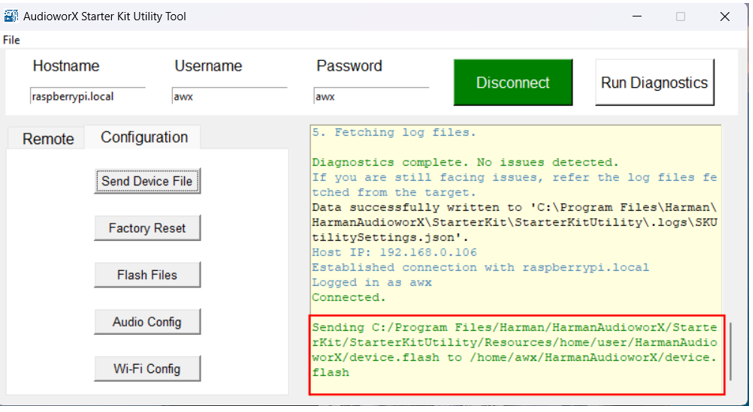
Task: Open the Flash Files option
Action: pyautogui.click(x=147, y=275)
